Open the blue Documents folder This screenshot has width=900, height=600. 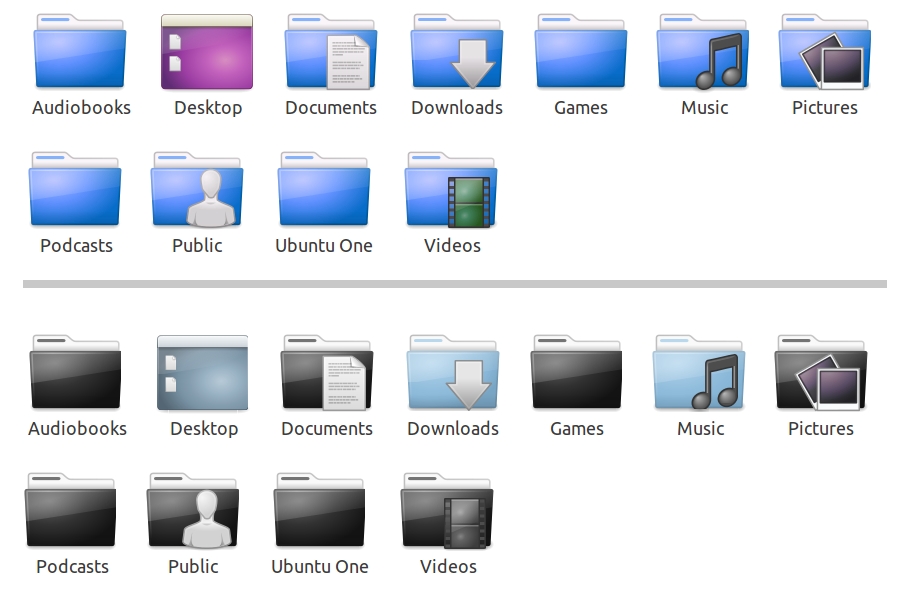point(331,53)
